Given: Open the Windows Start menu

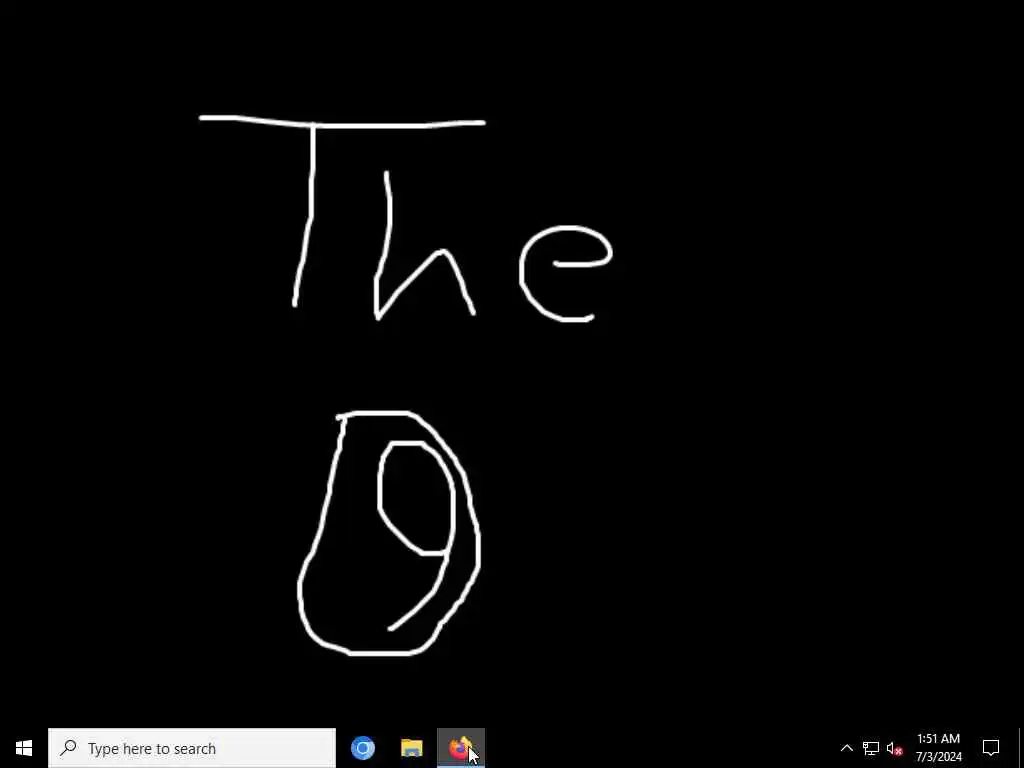Looking at the screenshot, I should (x=24, y=748).
